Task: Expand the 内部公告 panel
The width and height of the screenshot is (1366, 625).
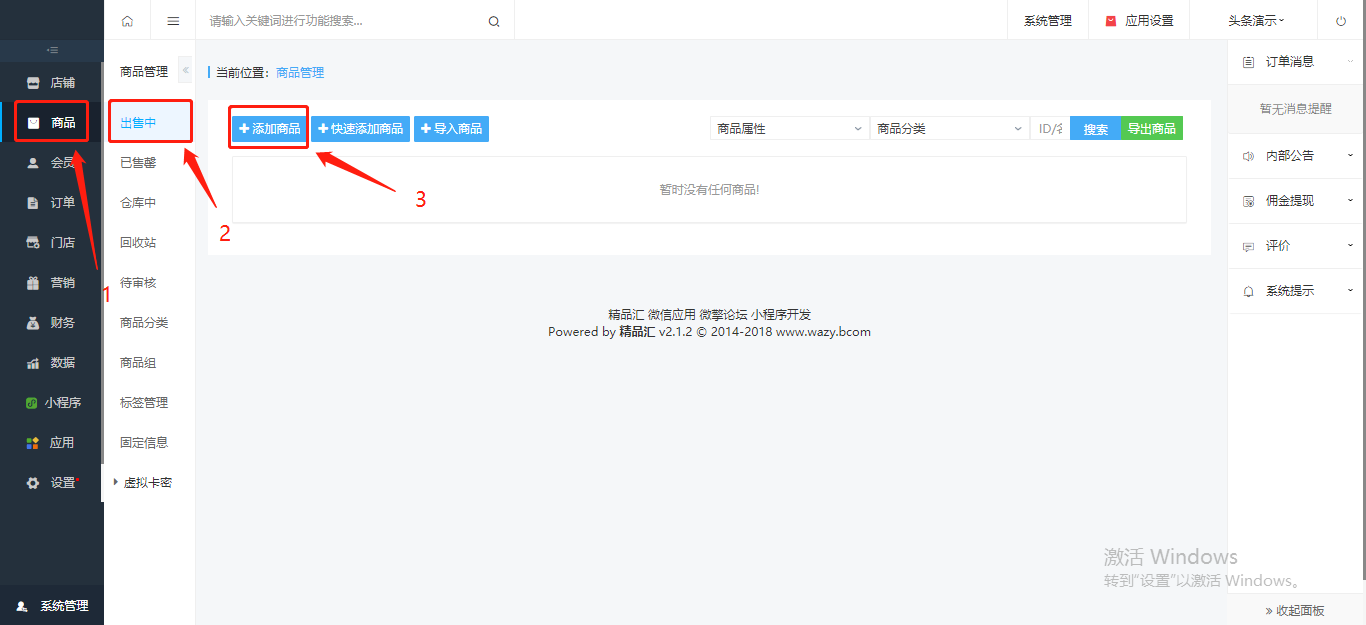Action: click(x=1296, y=156)
